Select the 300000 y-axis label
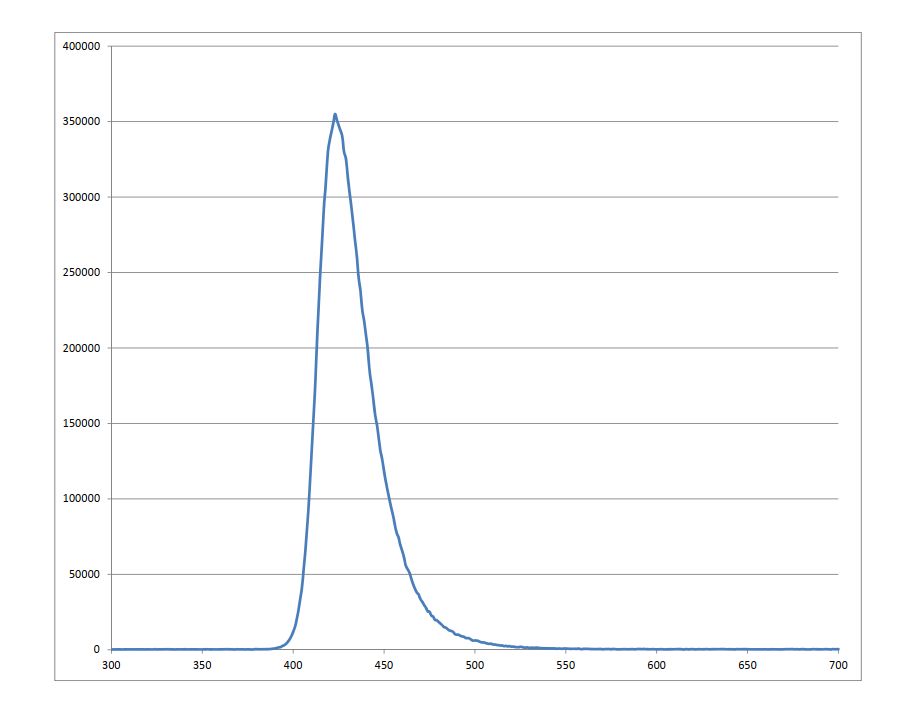 81,197
